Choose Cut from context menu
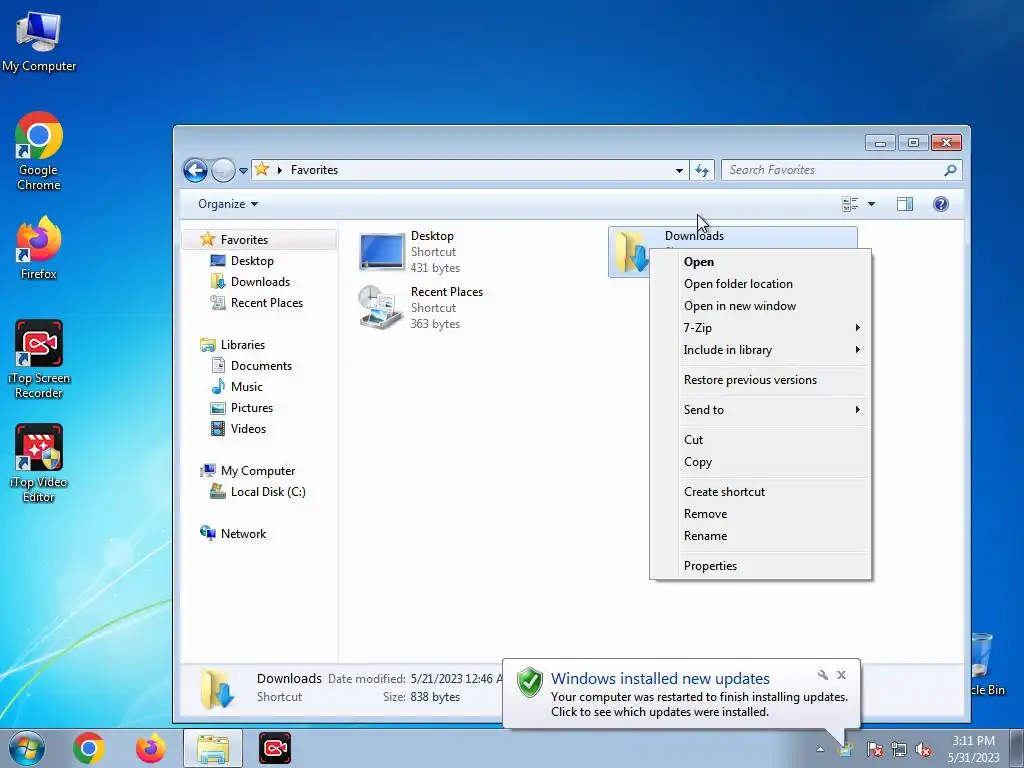This screenshot has width=1024, height=768. (x=761, y=440)
